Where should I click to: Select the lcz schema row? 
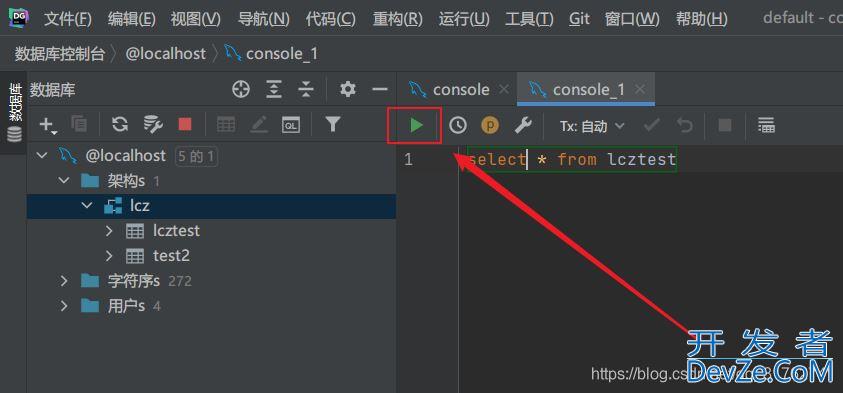click(x=211, y=206)
